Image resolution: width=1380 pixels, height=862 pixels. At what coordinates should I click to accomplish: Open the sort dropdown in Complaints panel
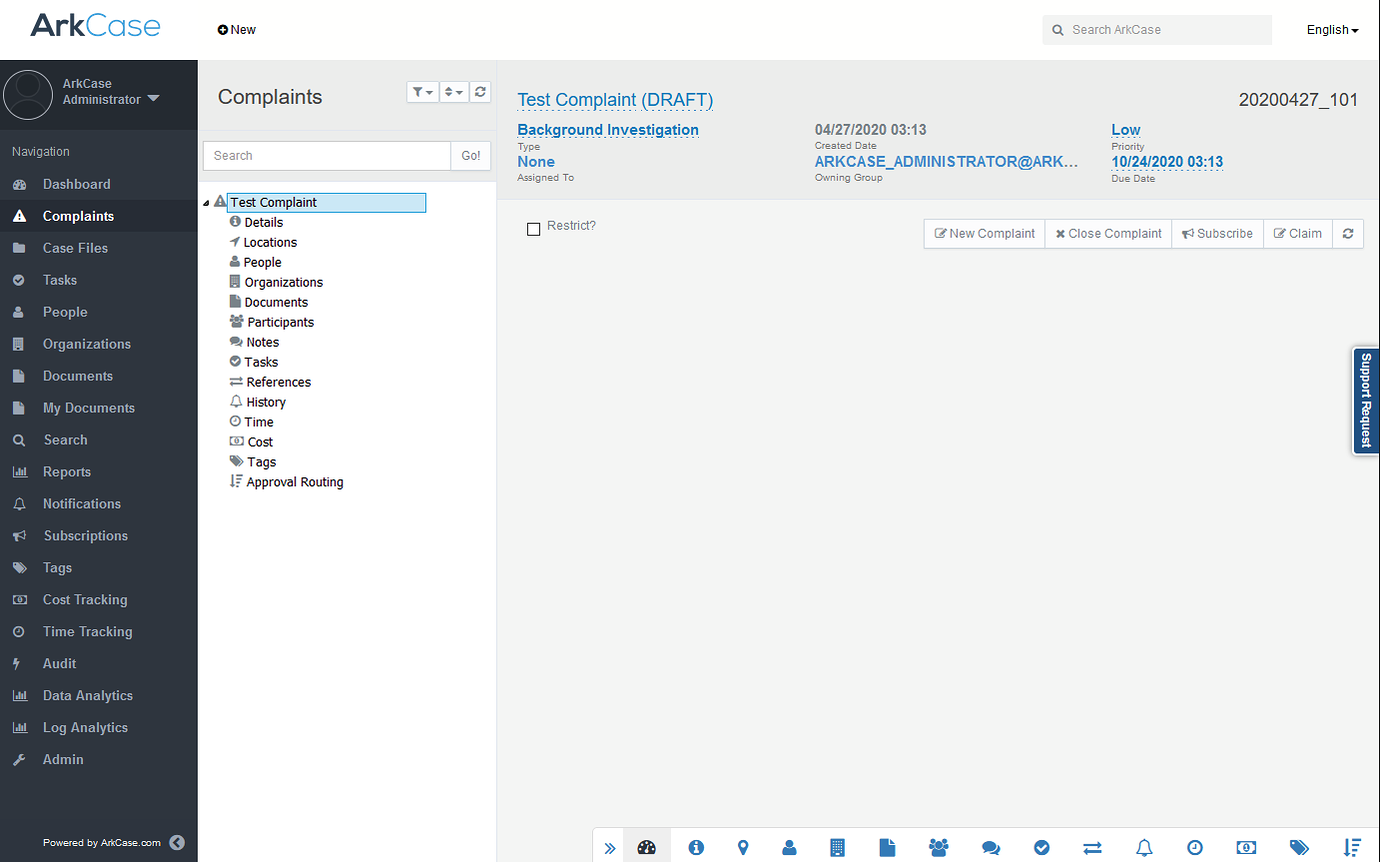[454, 92]
